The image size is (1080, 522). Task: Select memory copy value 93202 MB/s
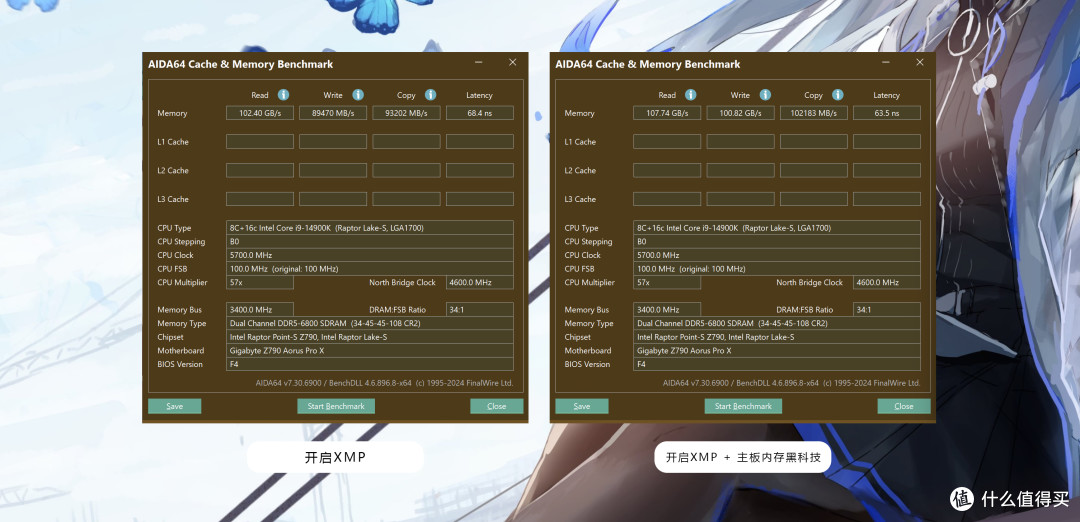[x=406, y=113]
